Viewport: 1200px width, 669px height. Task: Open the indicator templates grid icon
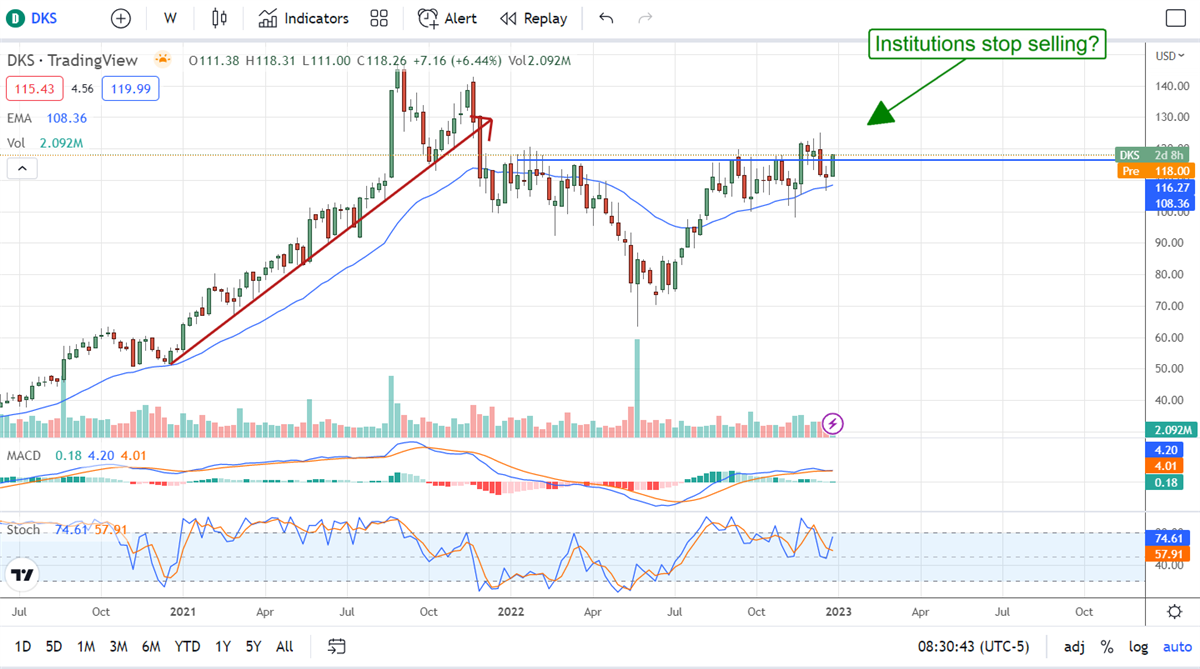379,18
